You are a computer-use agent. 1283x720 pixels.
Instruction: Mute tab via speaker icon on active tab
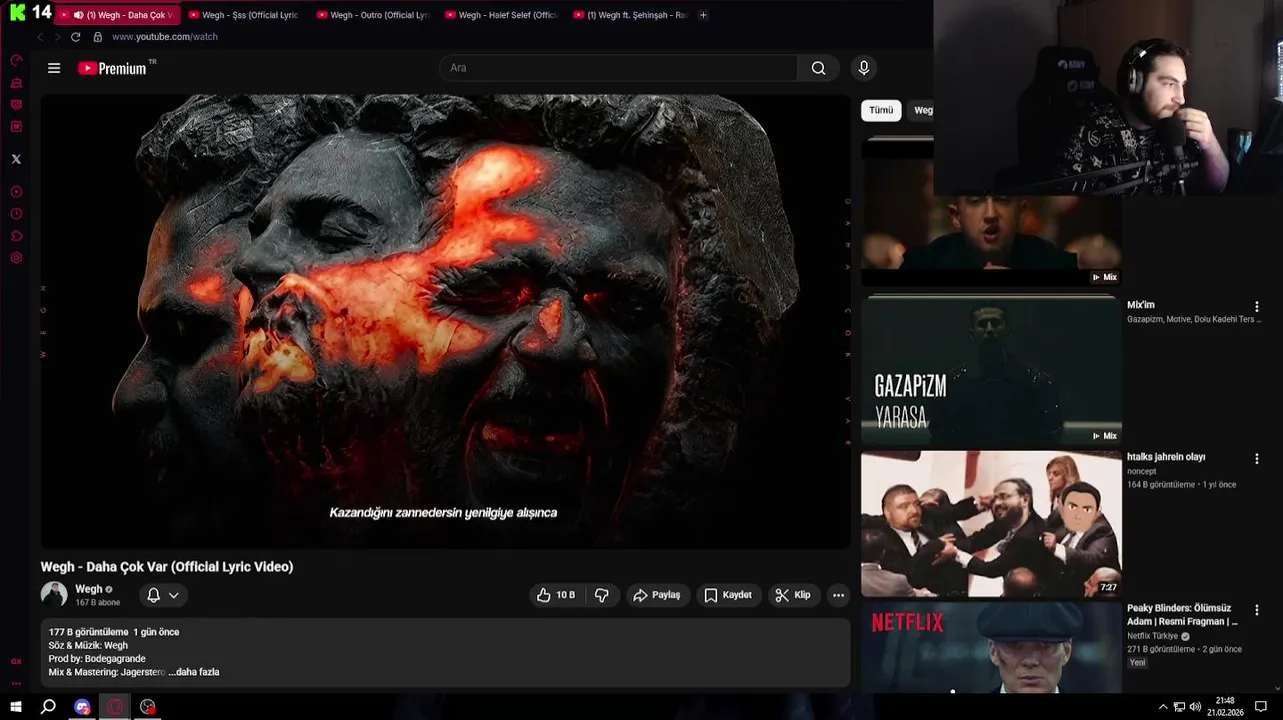point(78,15)
